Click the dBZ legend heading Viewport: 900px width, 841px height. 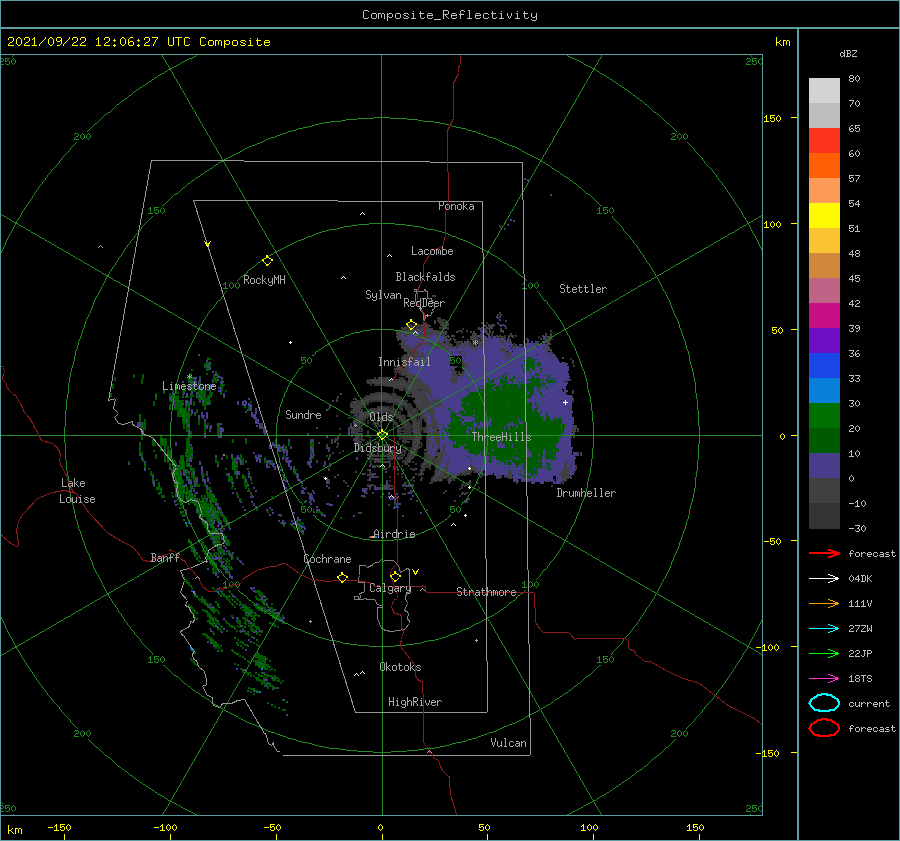pos(848,53)
